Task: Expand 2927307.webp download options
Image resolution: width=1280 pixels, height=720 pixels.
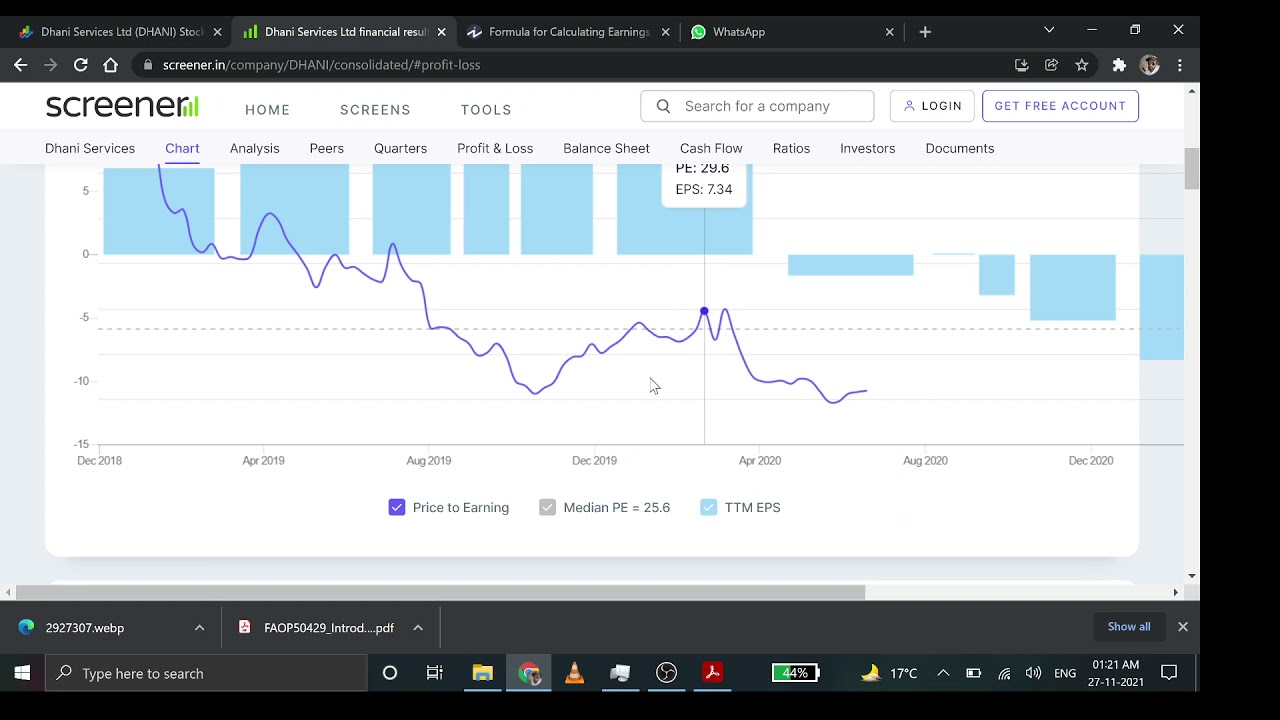Action: click(199, 628)
